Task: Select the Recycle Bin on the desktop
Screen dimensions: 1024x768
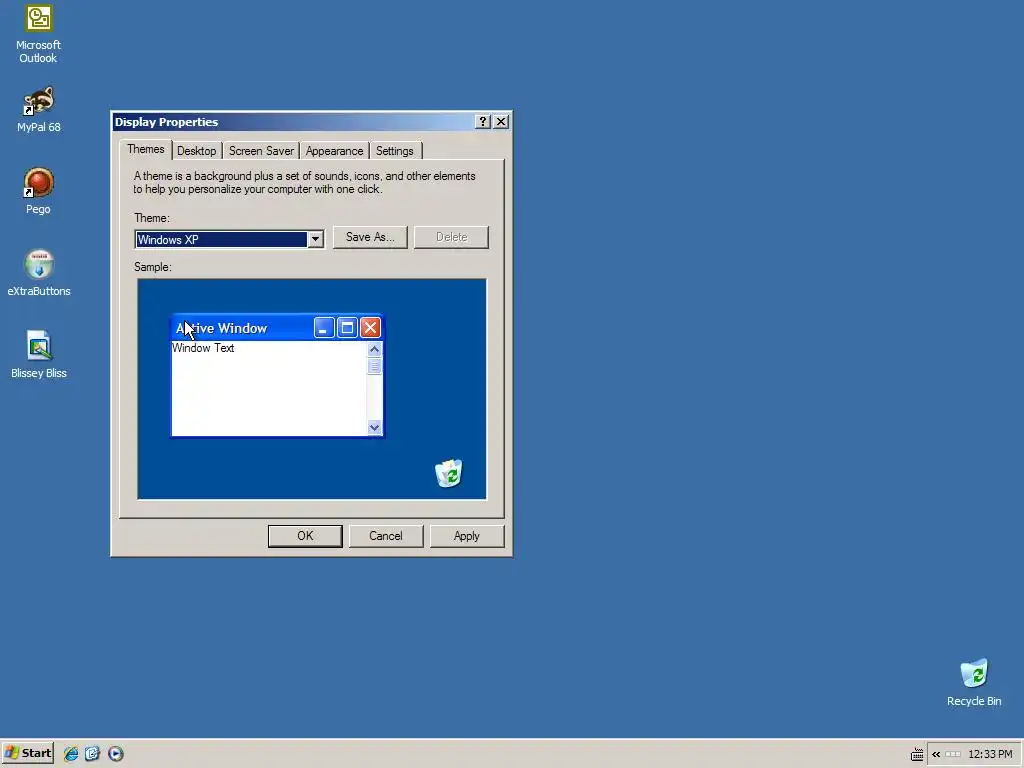Action: coord(974,682)
